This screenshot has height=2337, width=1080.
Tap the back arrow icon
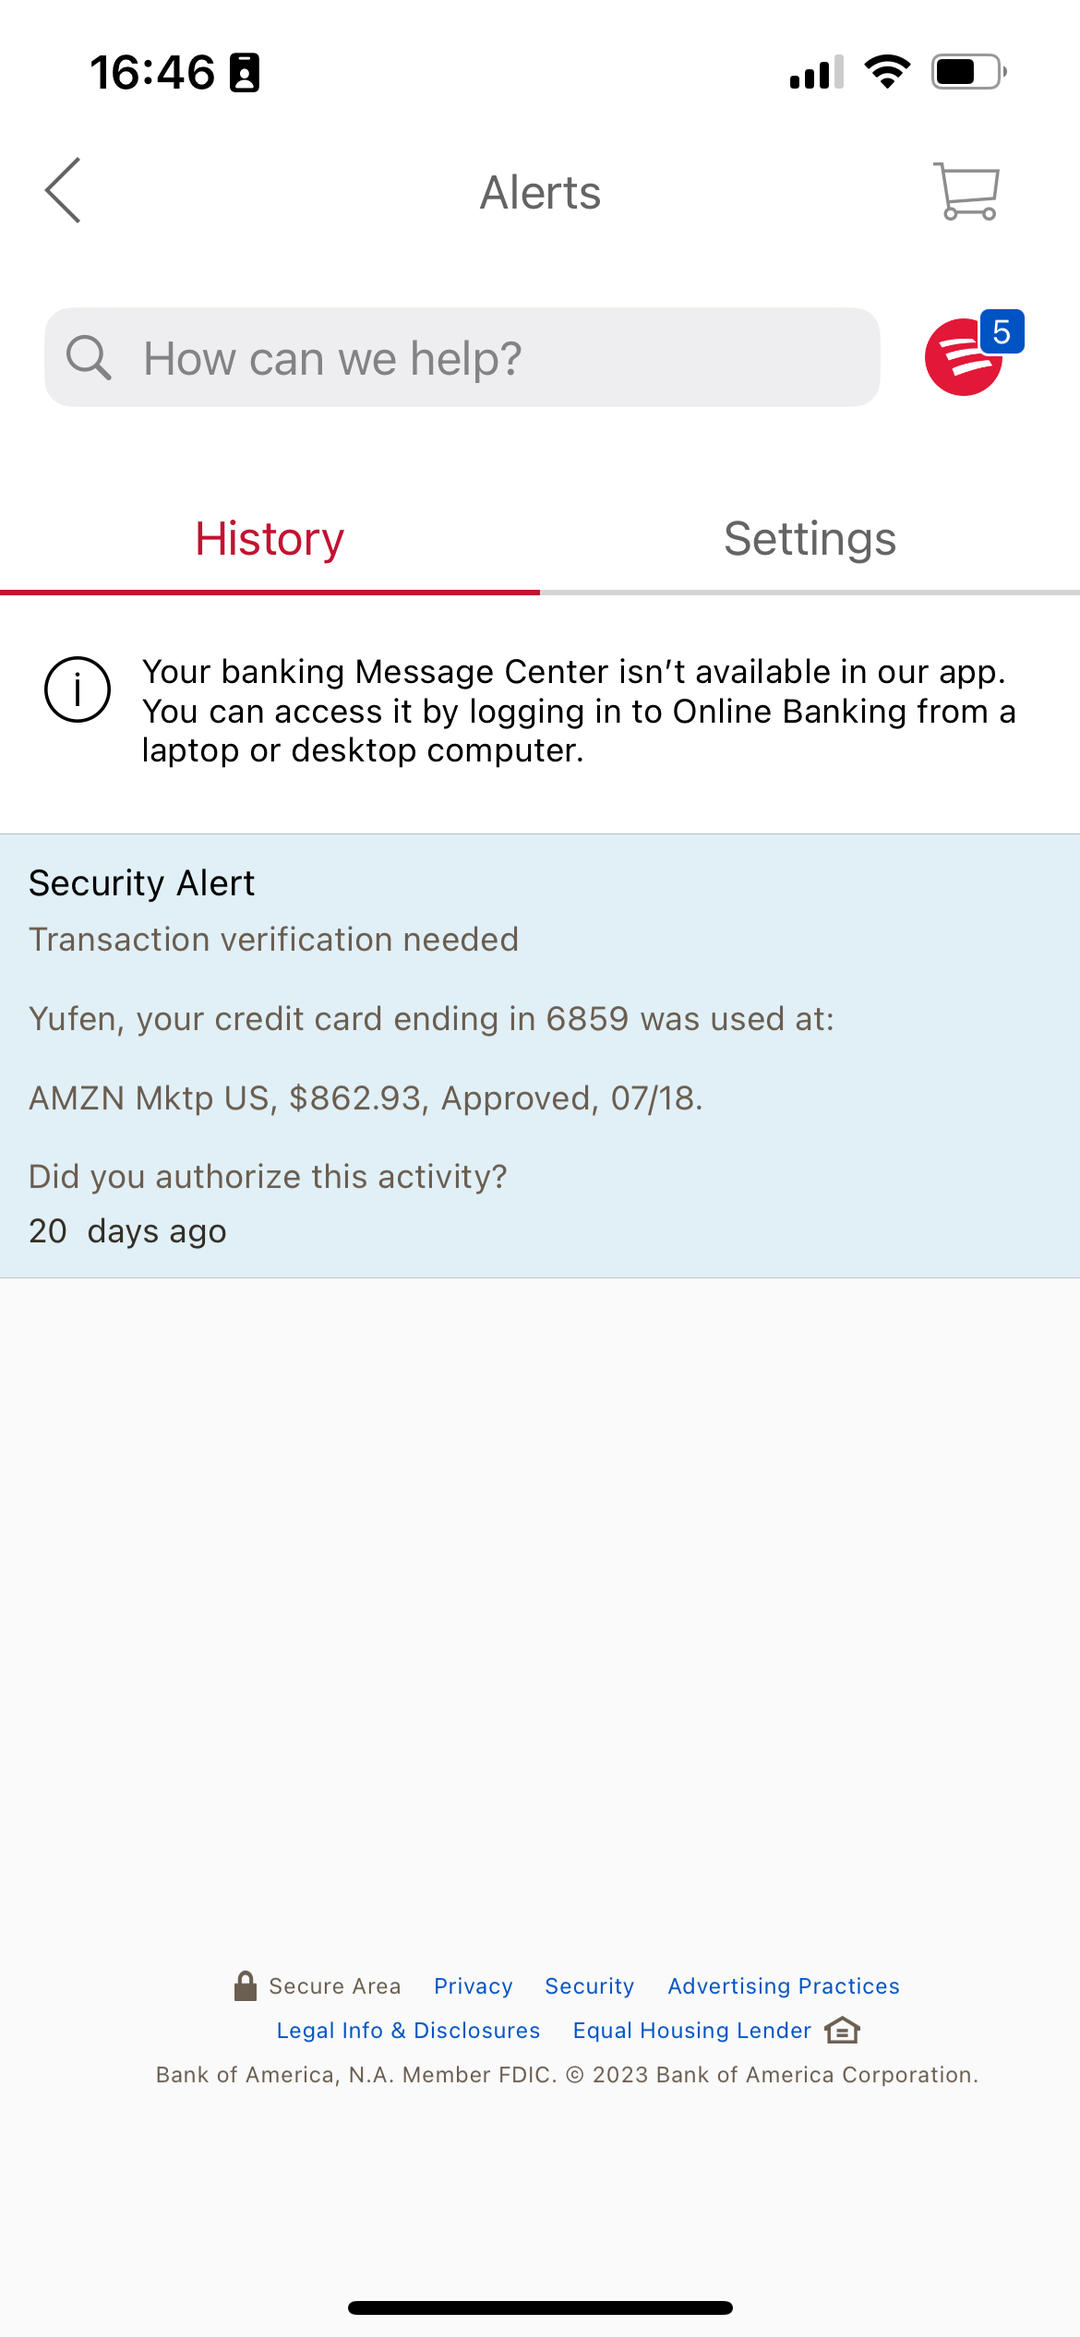coord(63,190)
